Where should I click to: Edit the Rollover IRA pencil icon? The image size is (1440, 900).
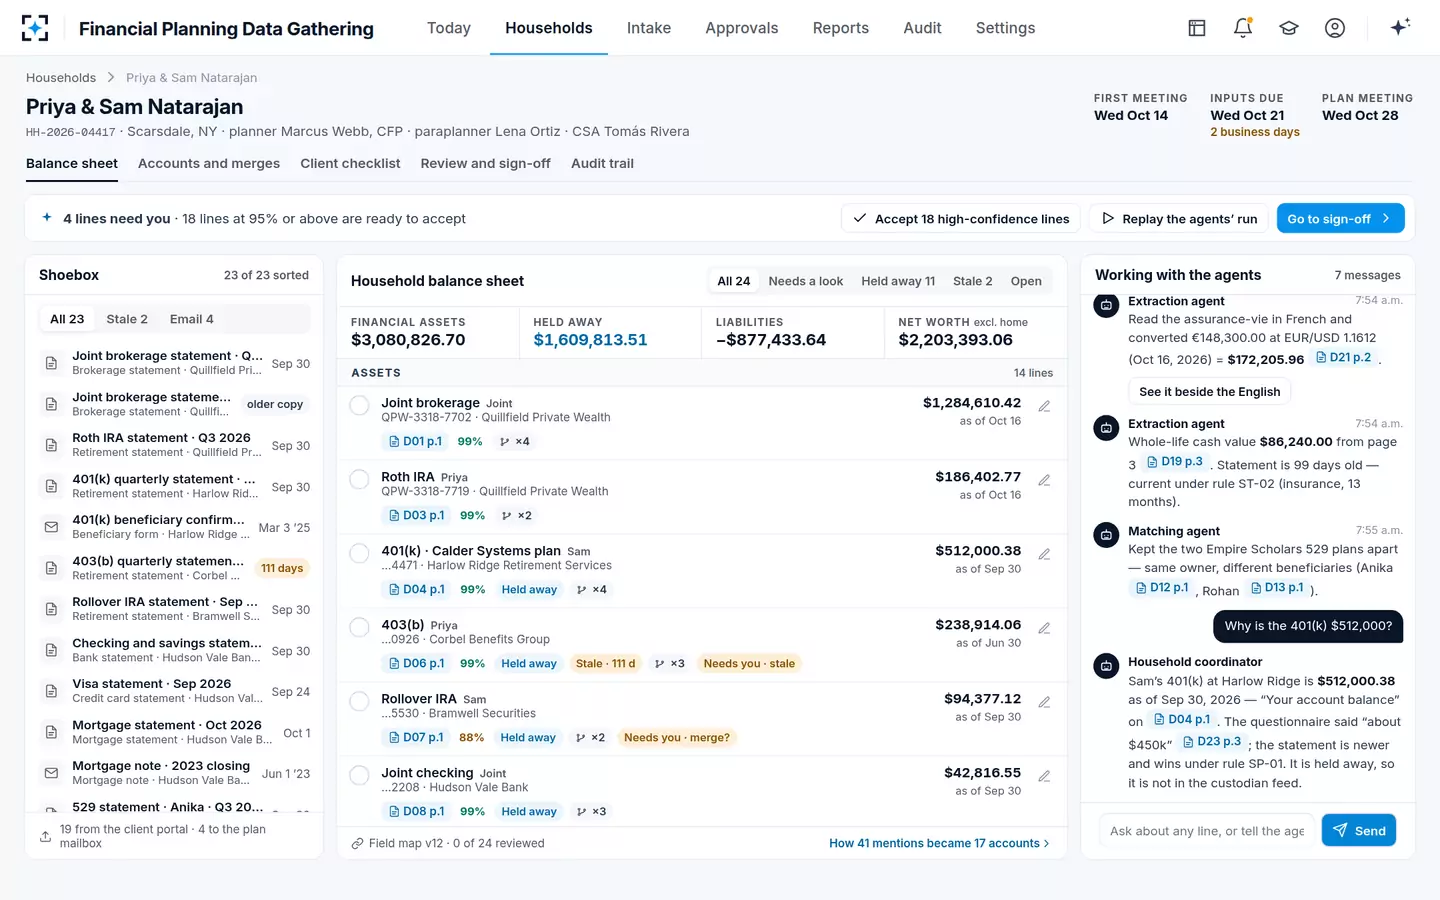[x=1044, y=702]
